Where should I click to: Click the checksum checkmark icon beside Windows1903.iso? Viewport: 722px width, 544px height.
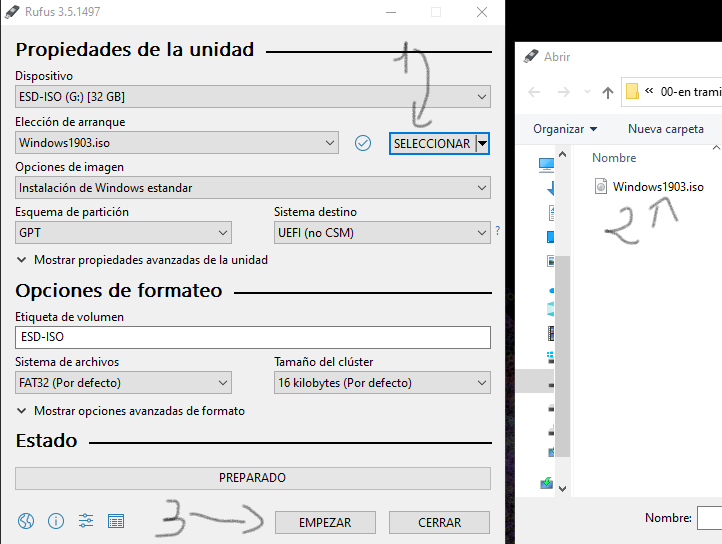coord(363,143)
